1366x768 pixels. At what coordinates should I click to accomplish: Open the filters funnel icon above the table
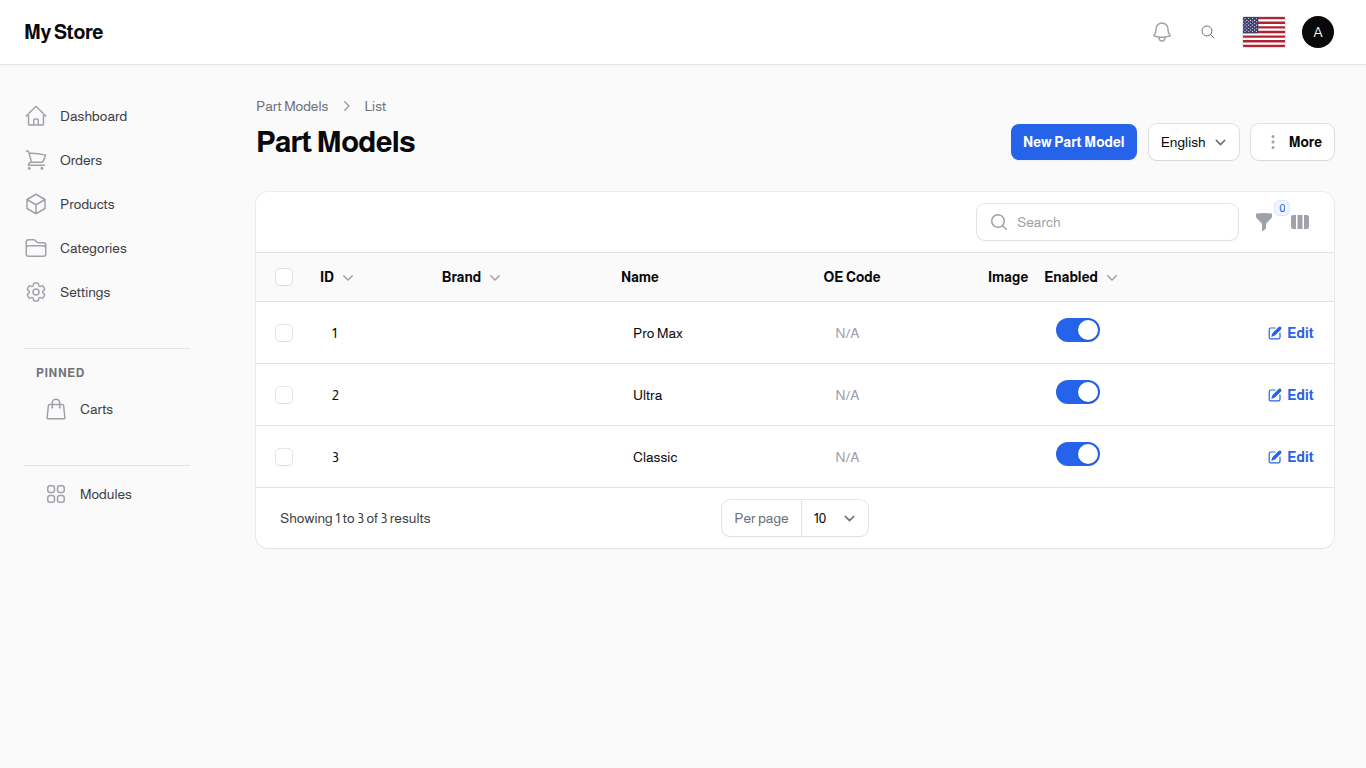coord(1264,222)
